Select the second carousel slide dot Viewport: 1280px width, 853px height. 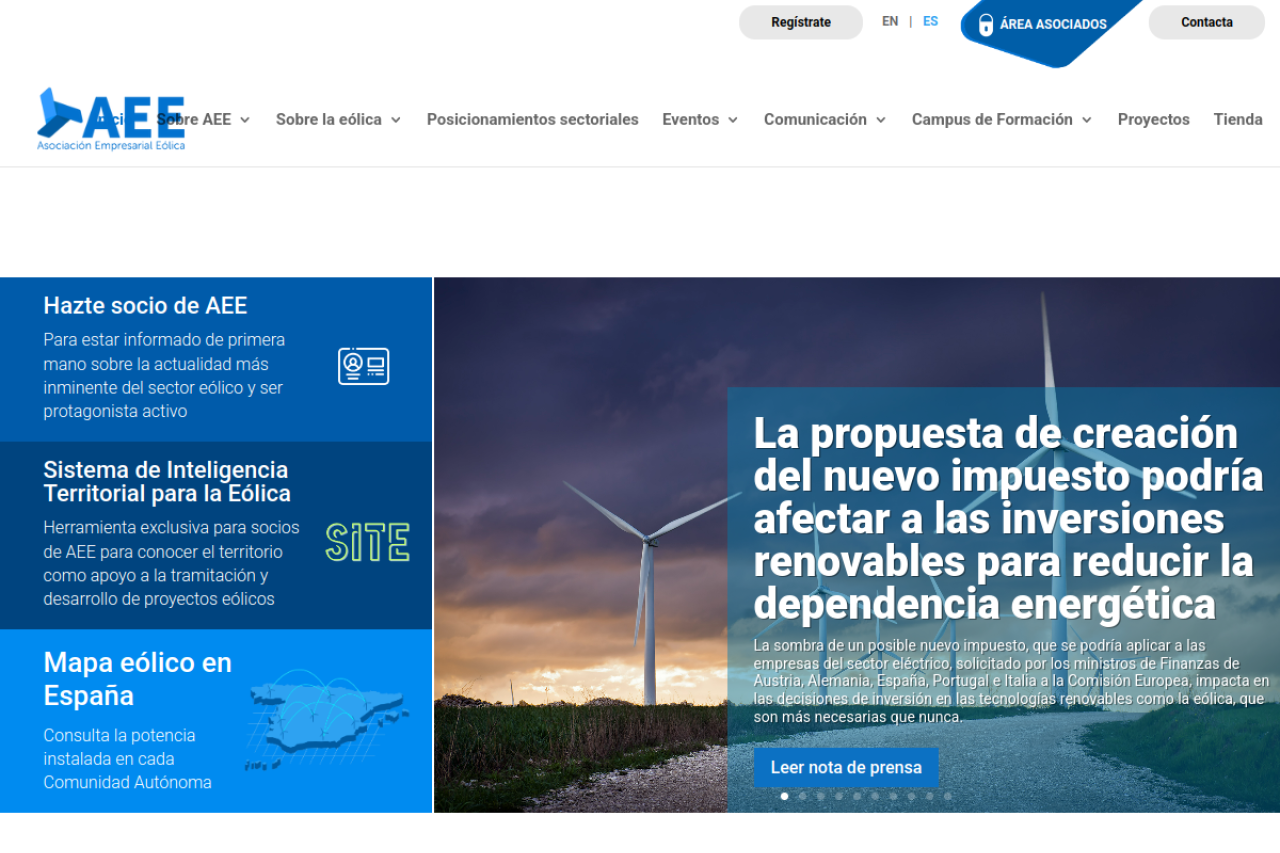tap(802, 796)
